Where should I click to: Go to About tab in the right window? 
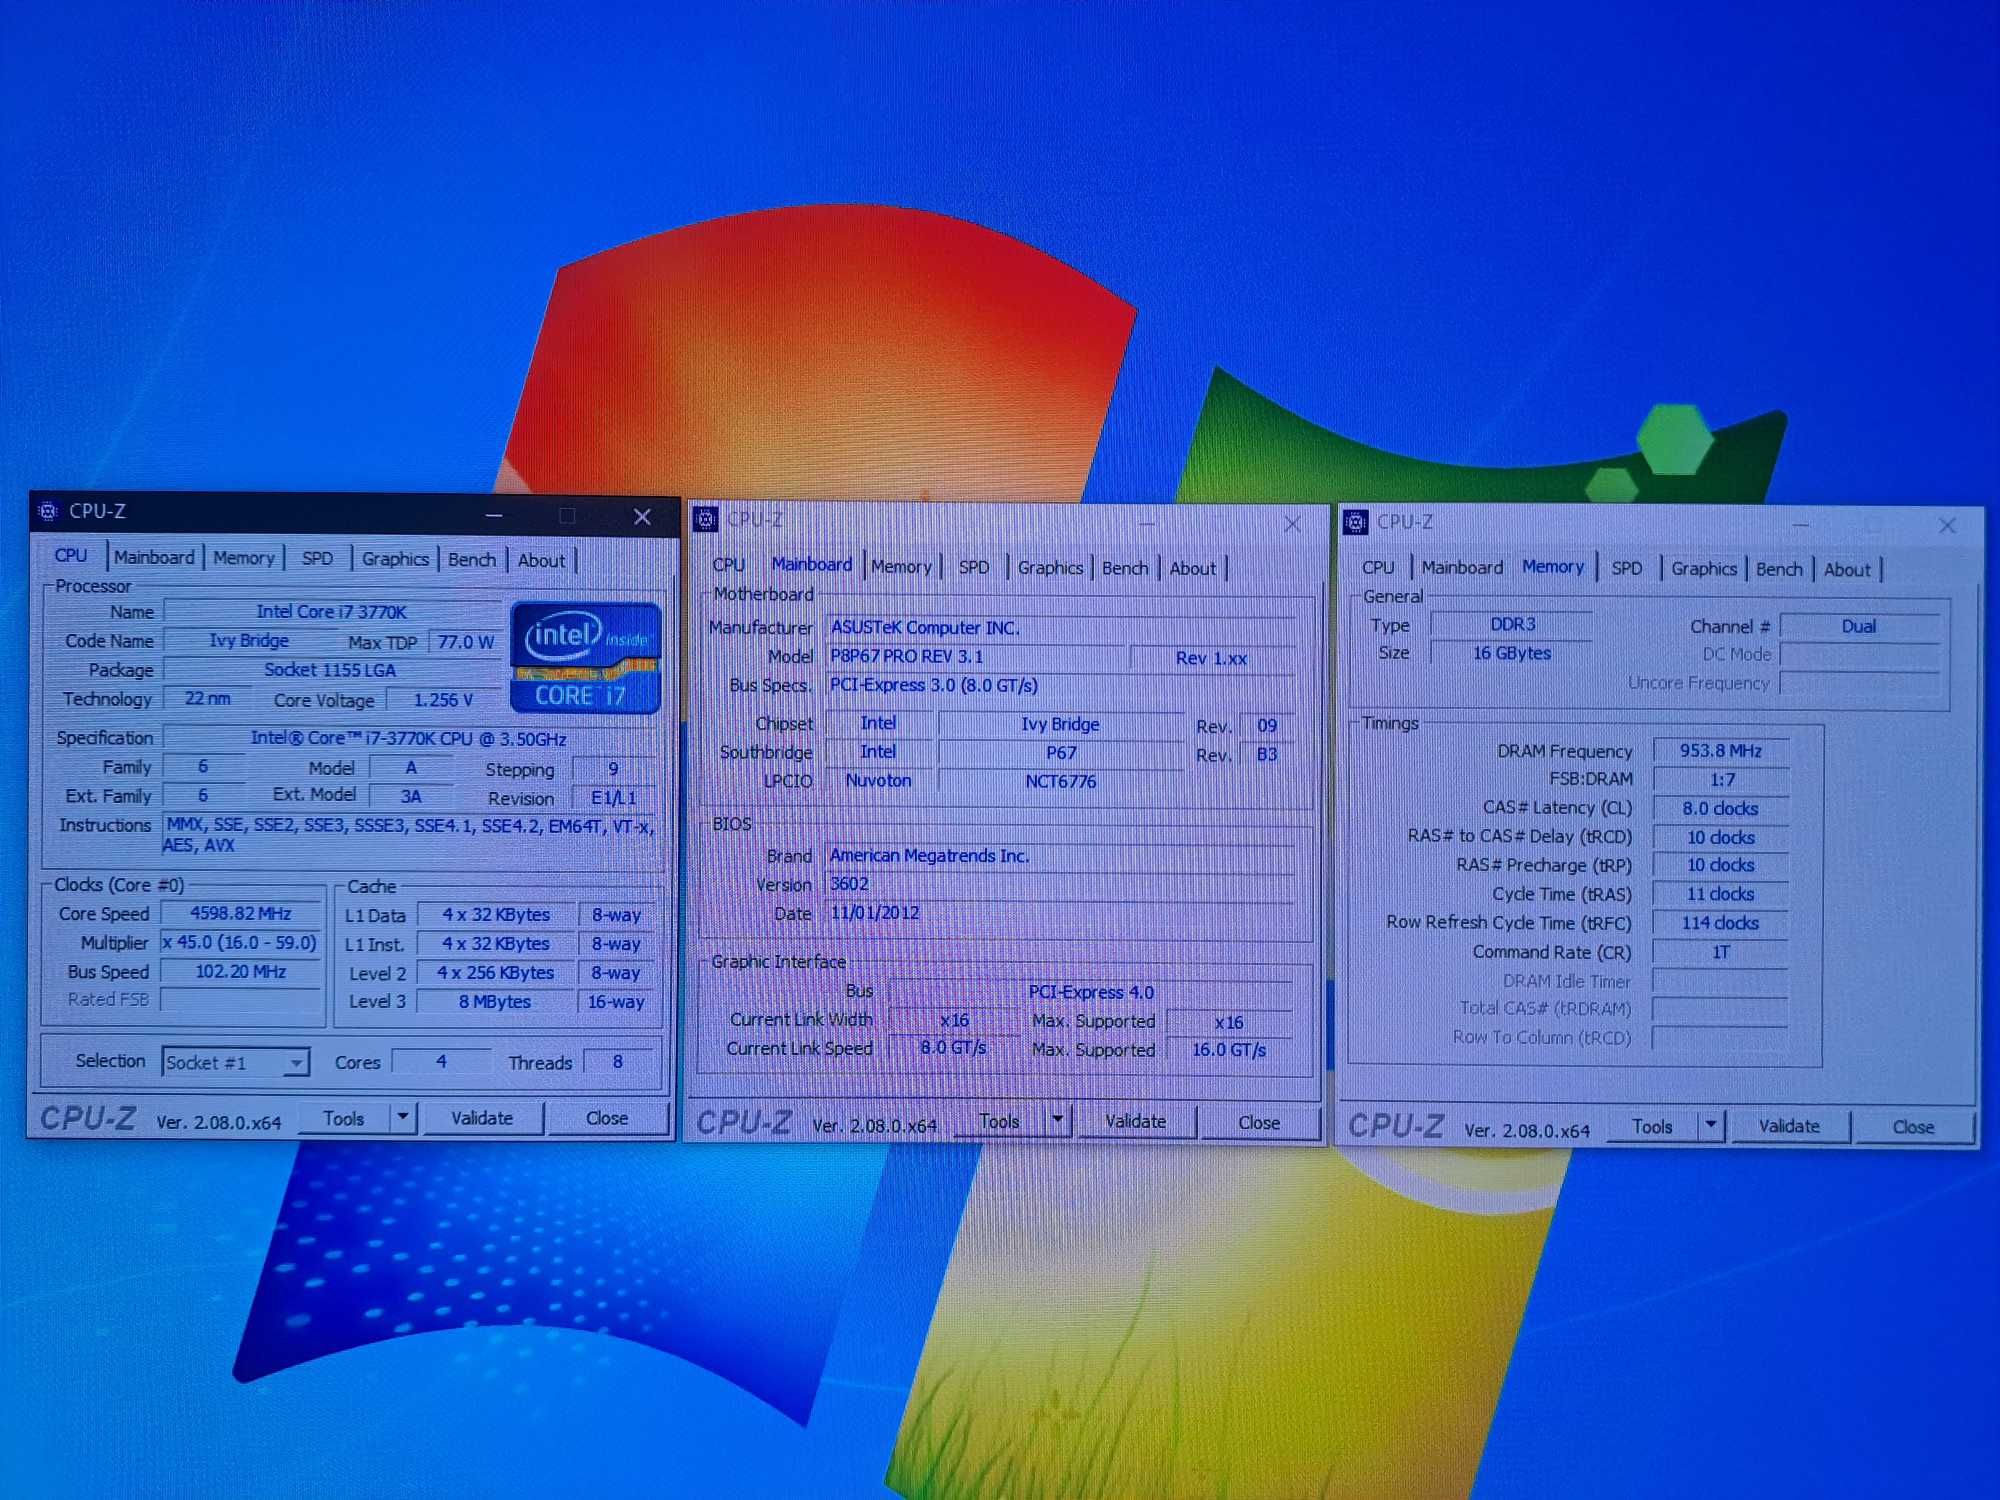point(1847,570)
